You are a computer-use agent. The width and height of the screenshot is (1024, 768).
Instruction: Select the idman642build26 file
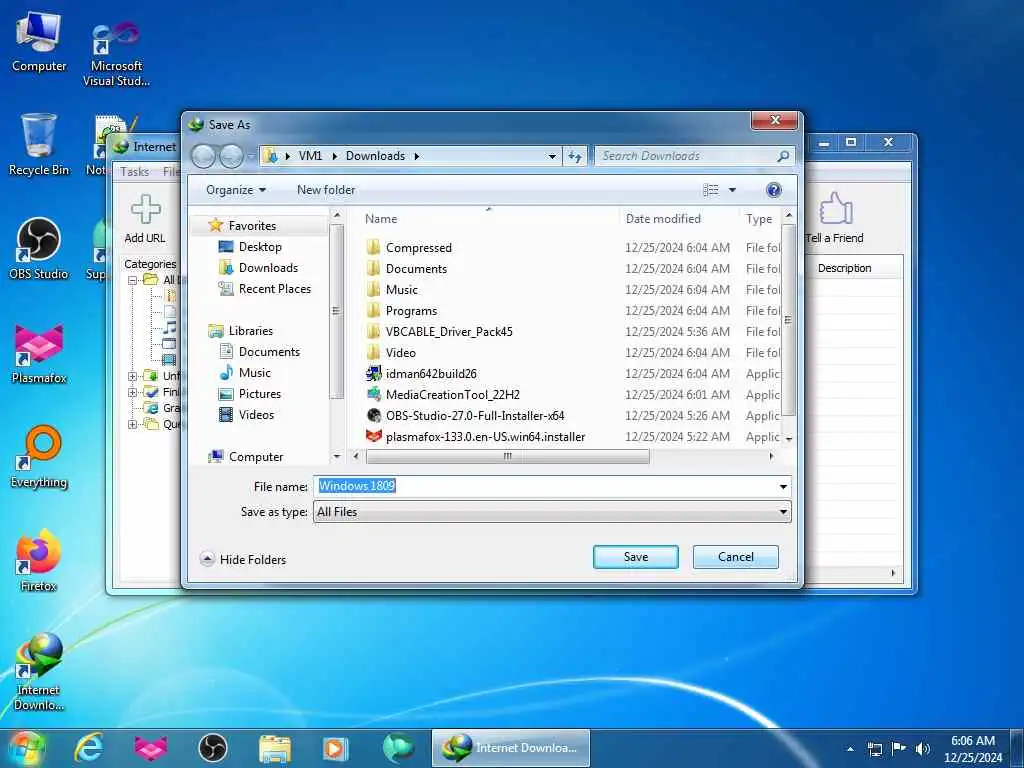pyautogui.click(x=421, y=374)
